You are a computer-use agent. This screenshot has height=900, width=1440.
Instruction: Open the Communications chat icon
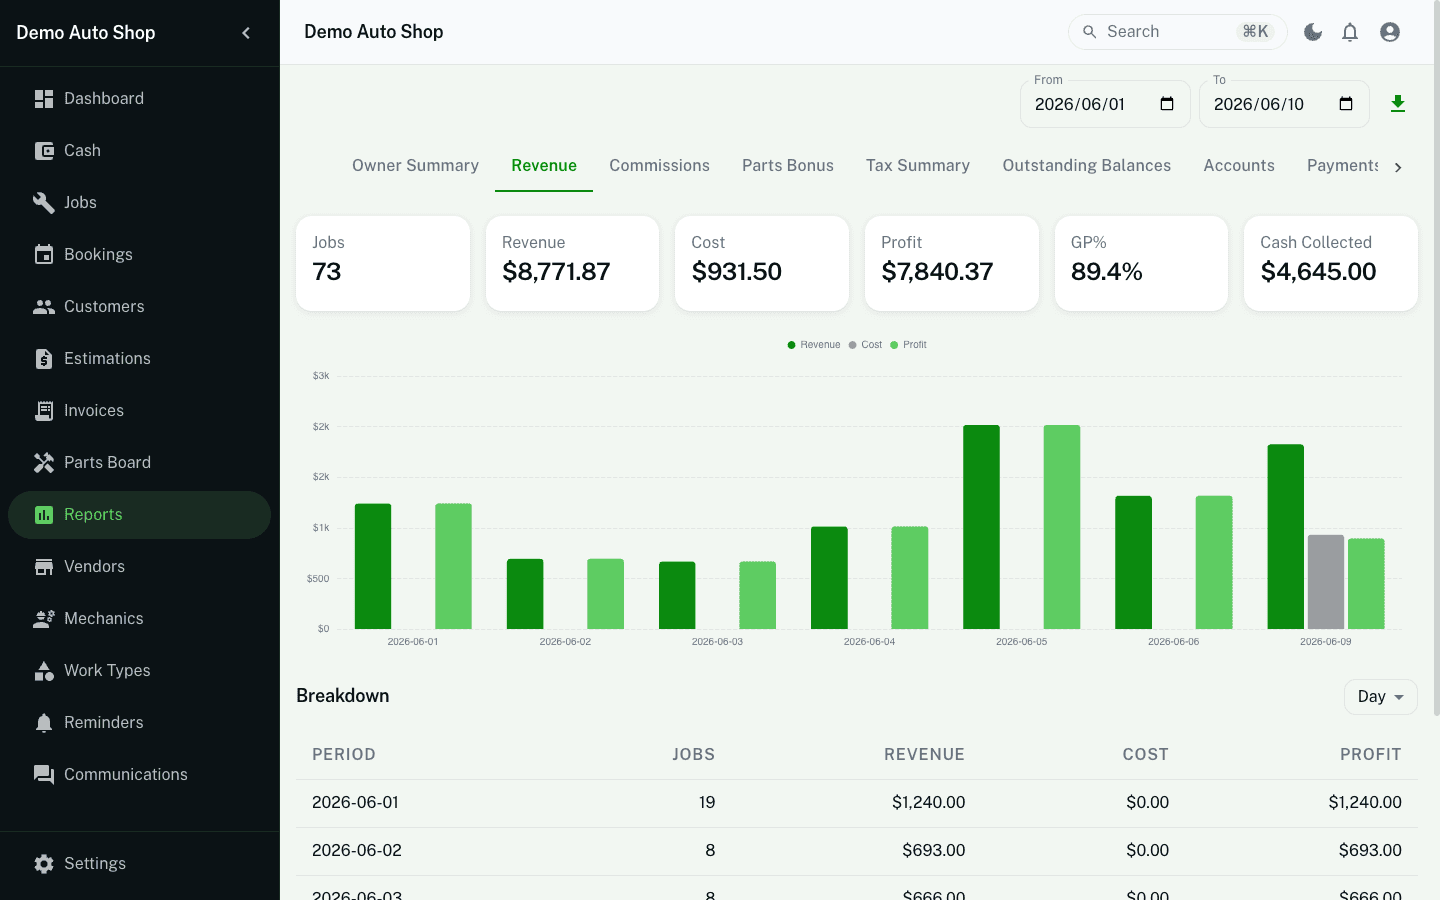[x=44, y=775]
